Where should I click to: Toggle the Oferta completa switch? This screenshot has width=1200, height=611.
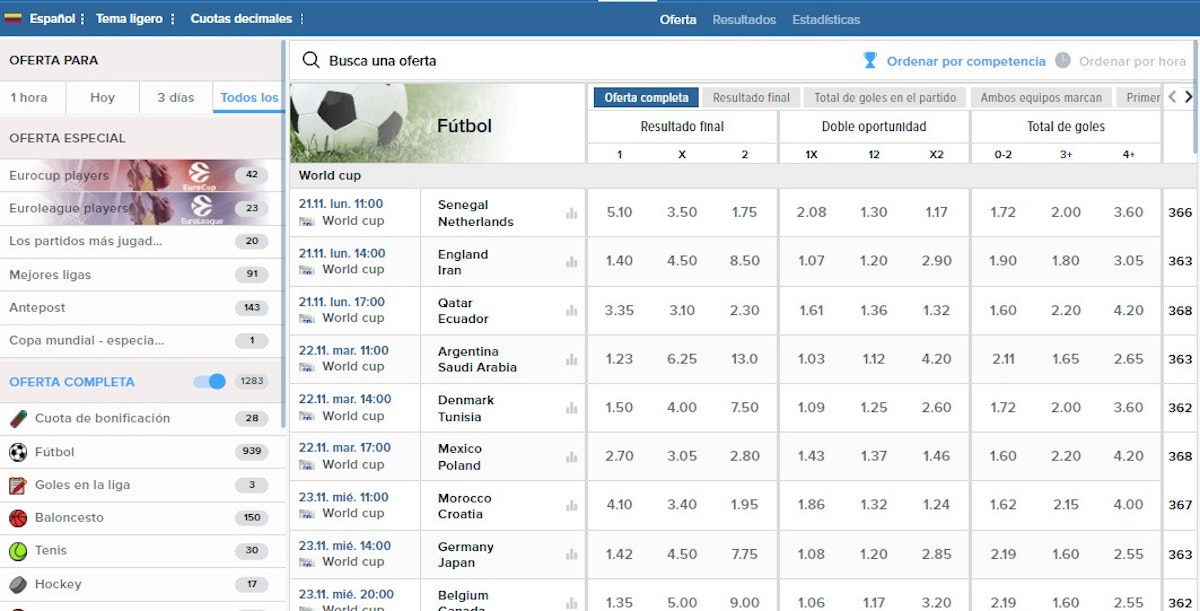coord(210,382)
